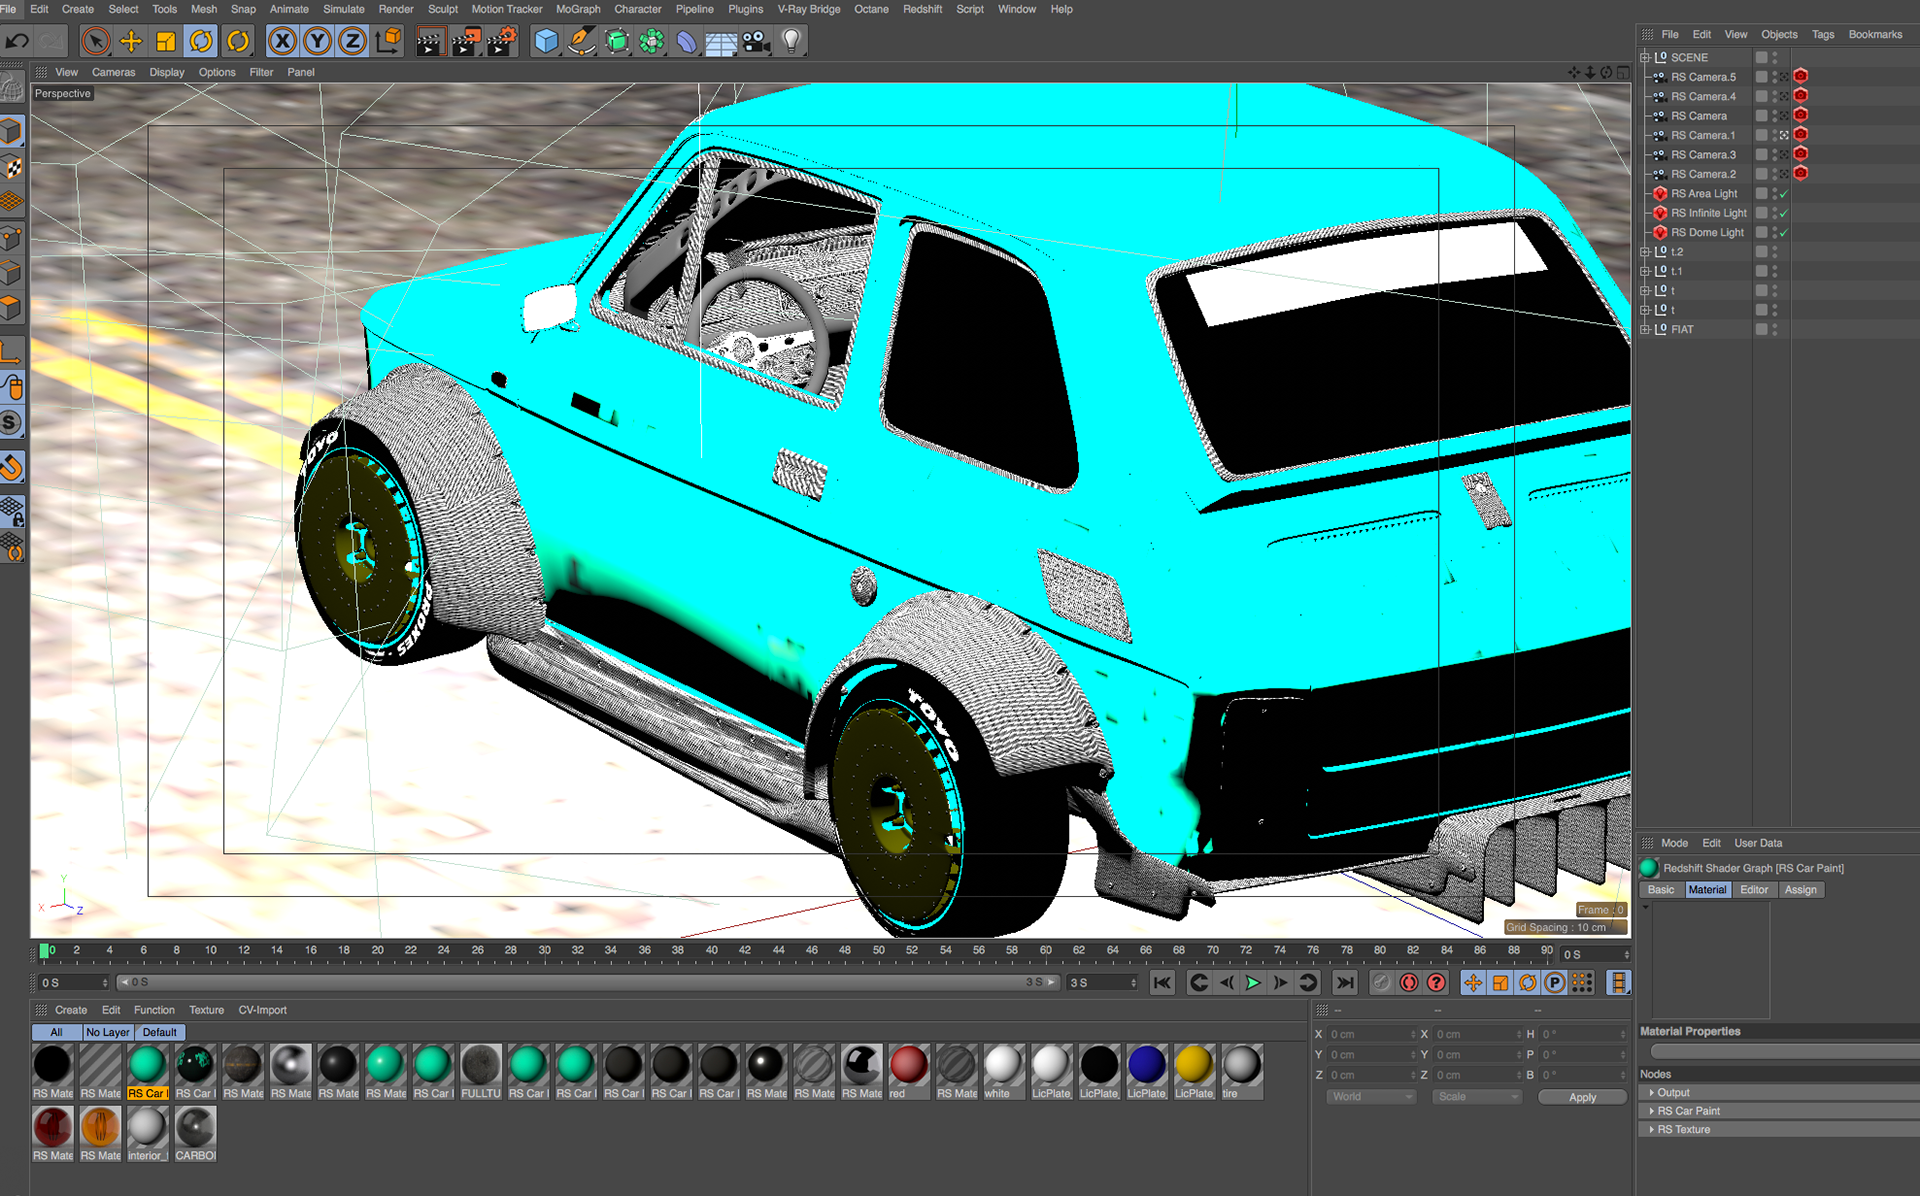The height and width of the screenshot is (1196, 1920).
Task: Expand the FIAT object tree
Action: coord(1645,329)
